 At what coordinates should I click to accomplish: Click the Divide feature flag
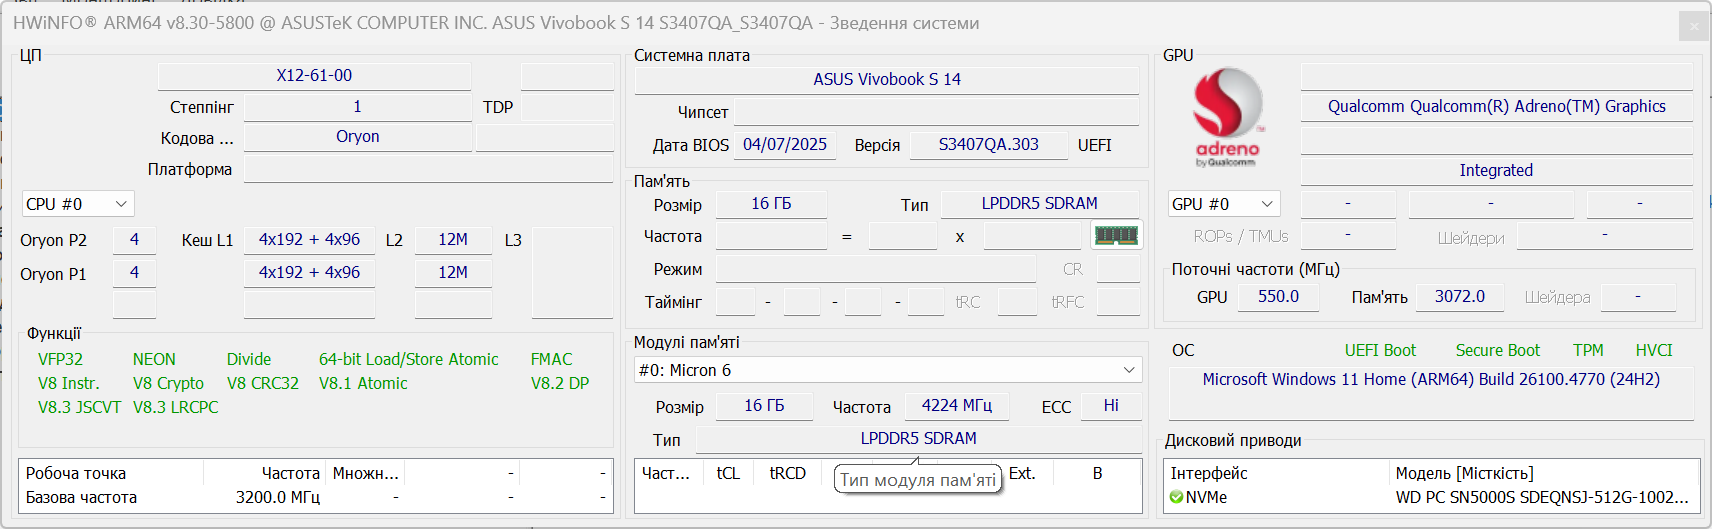pyautogui.click(x=249, y=359)
